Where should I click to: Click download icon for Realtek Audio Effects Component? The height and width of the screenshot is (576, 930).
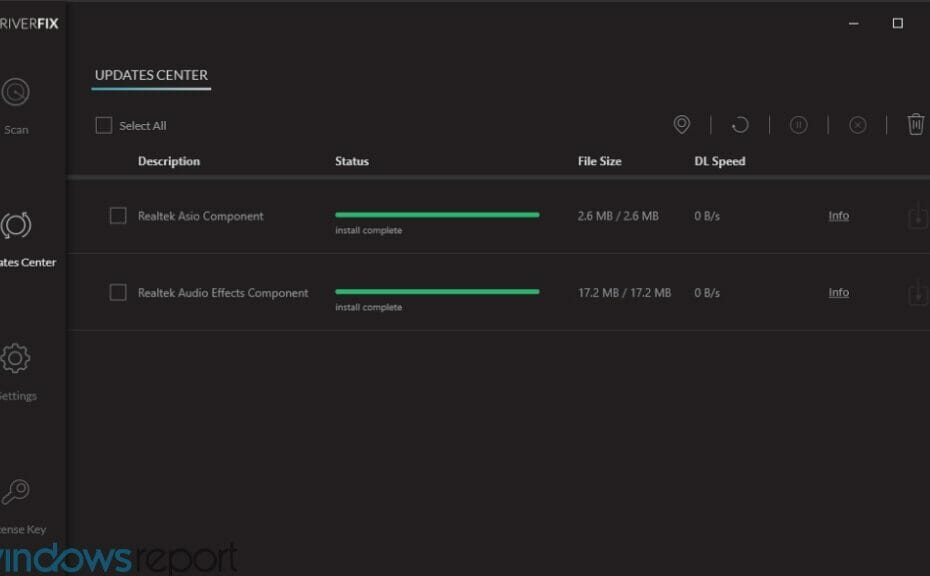point(918,292)
